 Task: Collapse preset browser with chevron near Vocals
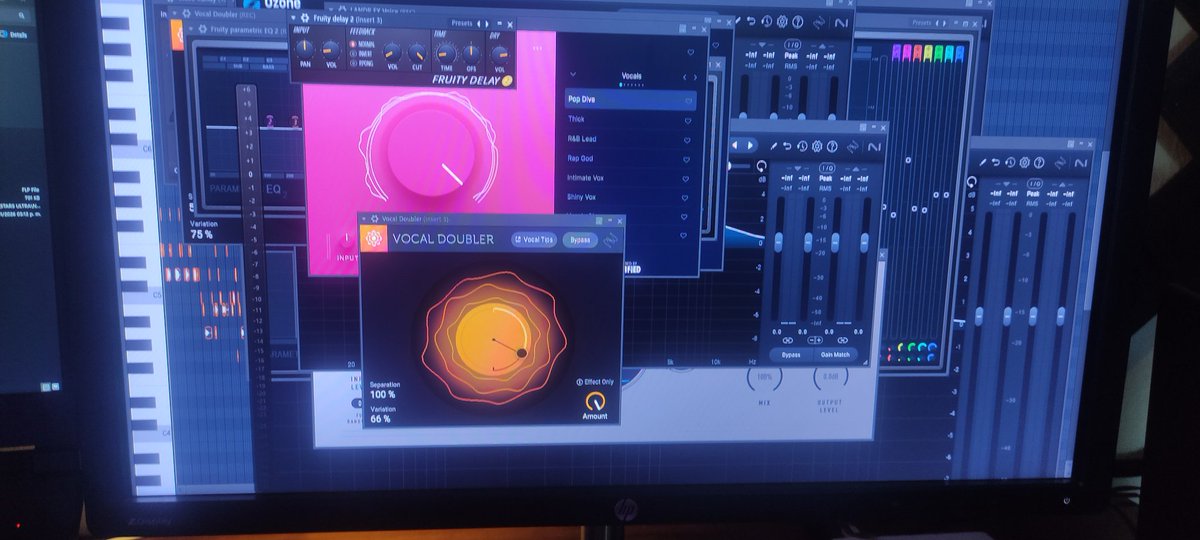(x=573, y=74)
